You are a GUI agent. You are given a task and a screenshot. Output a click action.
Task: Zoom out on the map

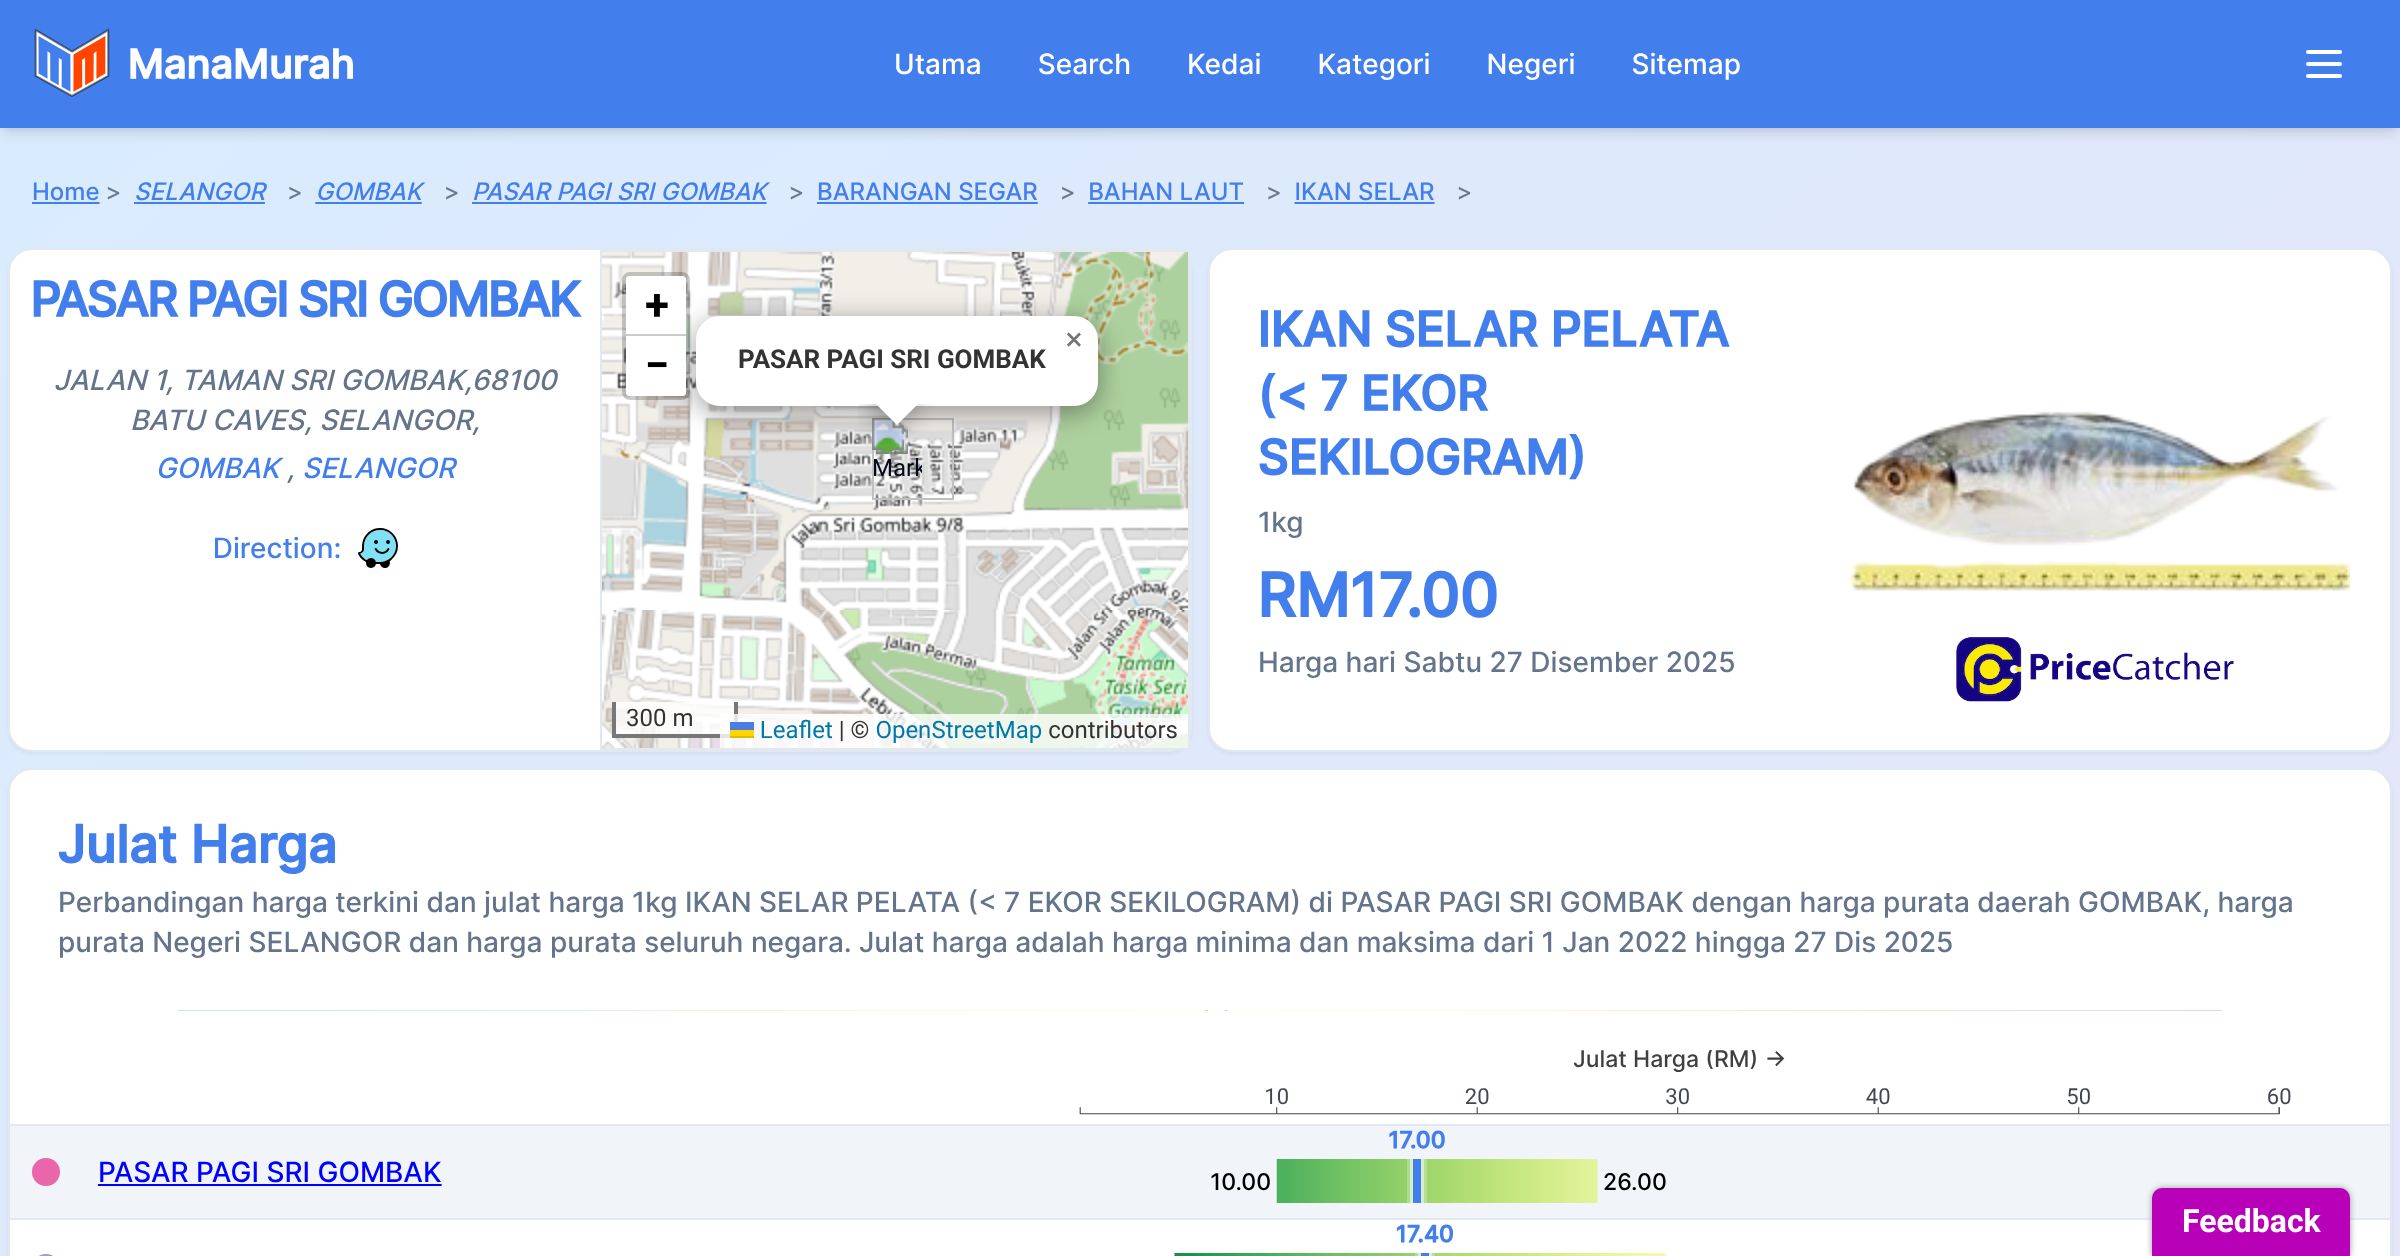656,365
